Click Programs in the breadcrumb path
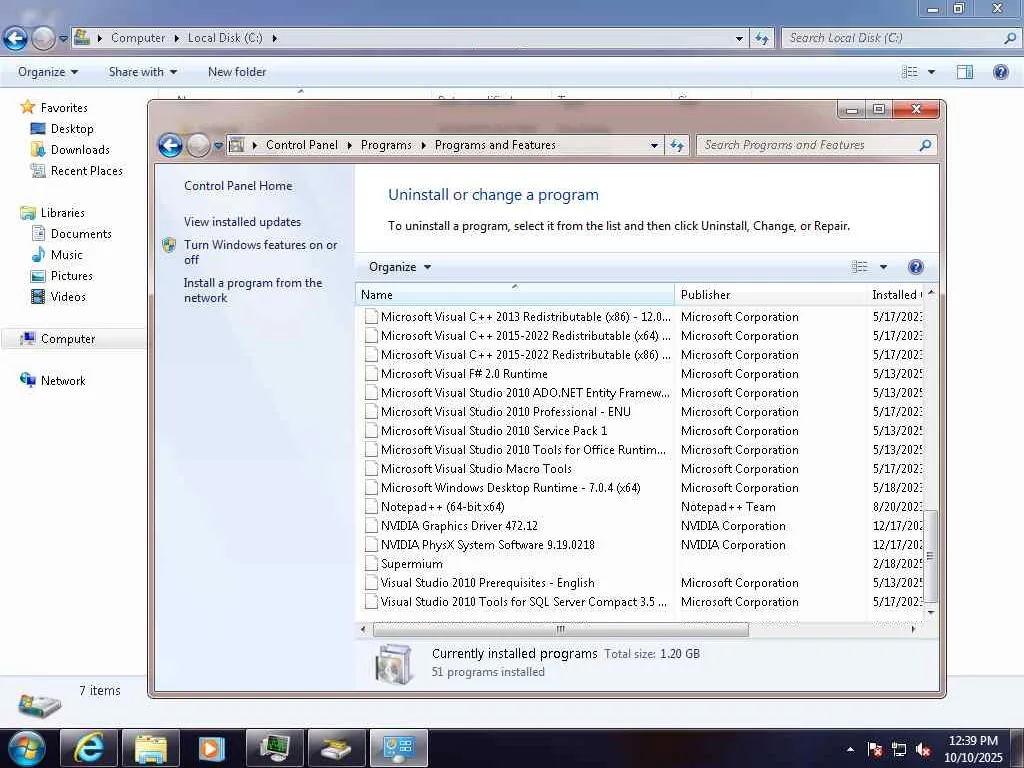The width and height of the screenshot is (1024, 768). point(386,145)
